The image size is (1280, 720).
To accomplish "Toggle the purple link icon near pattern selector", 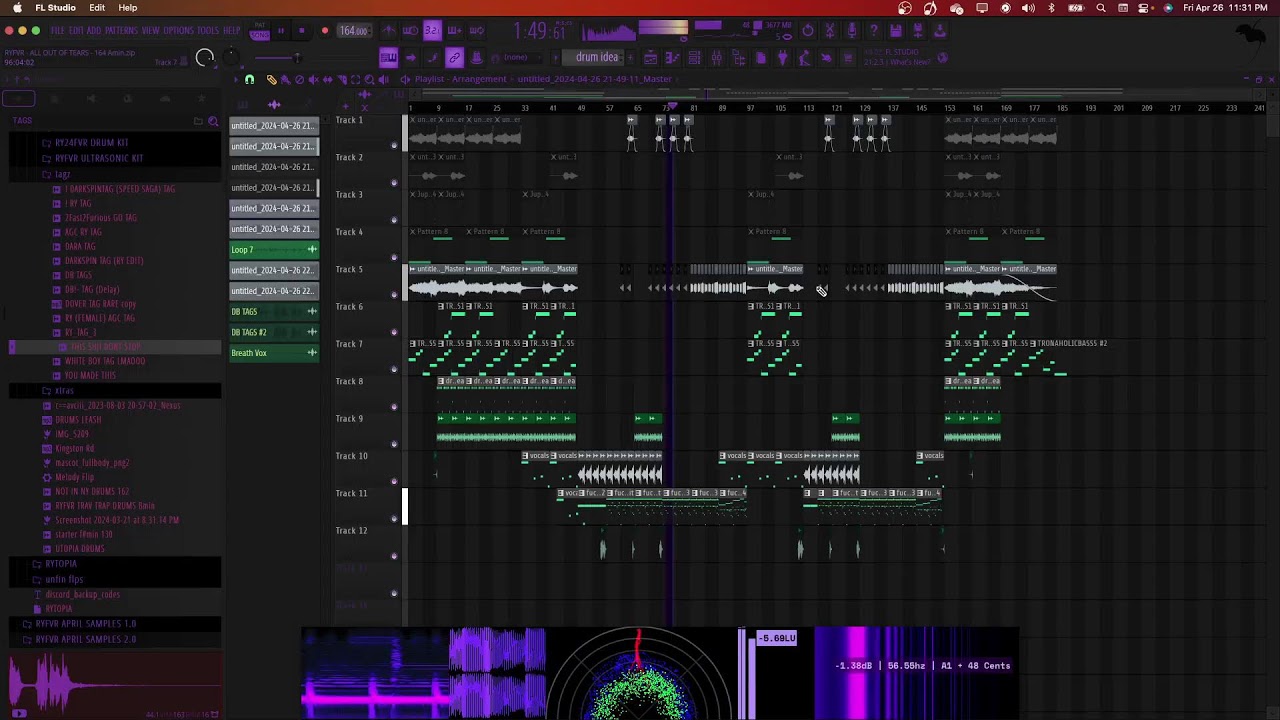I will click(x=454, y=57).
